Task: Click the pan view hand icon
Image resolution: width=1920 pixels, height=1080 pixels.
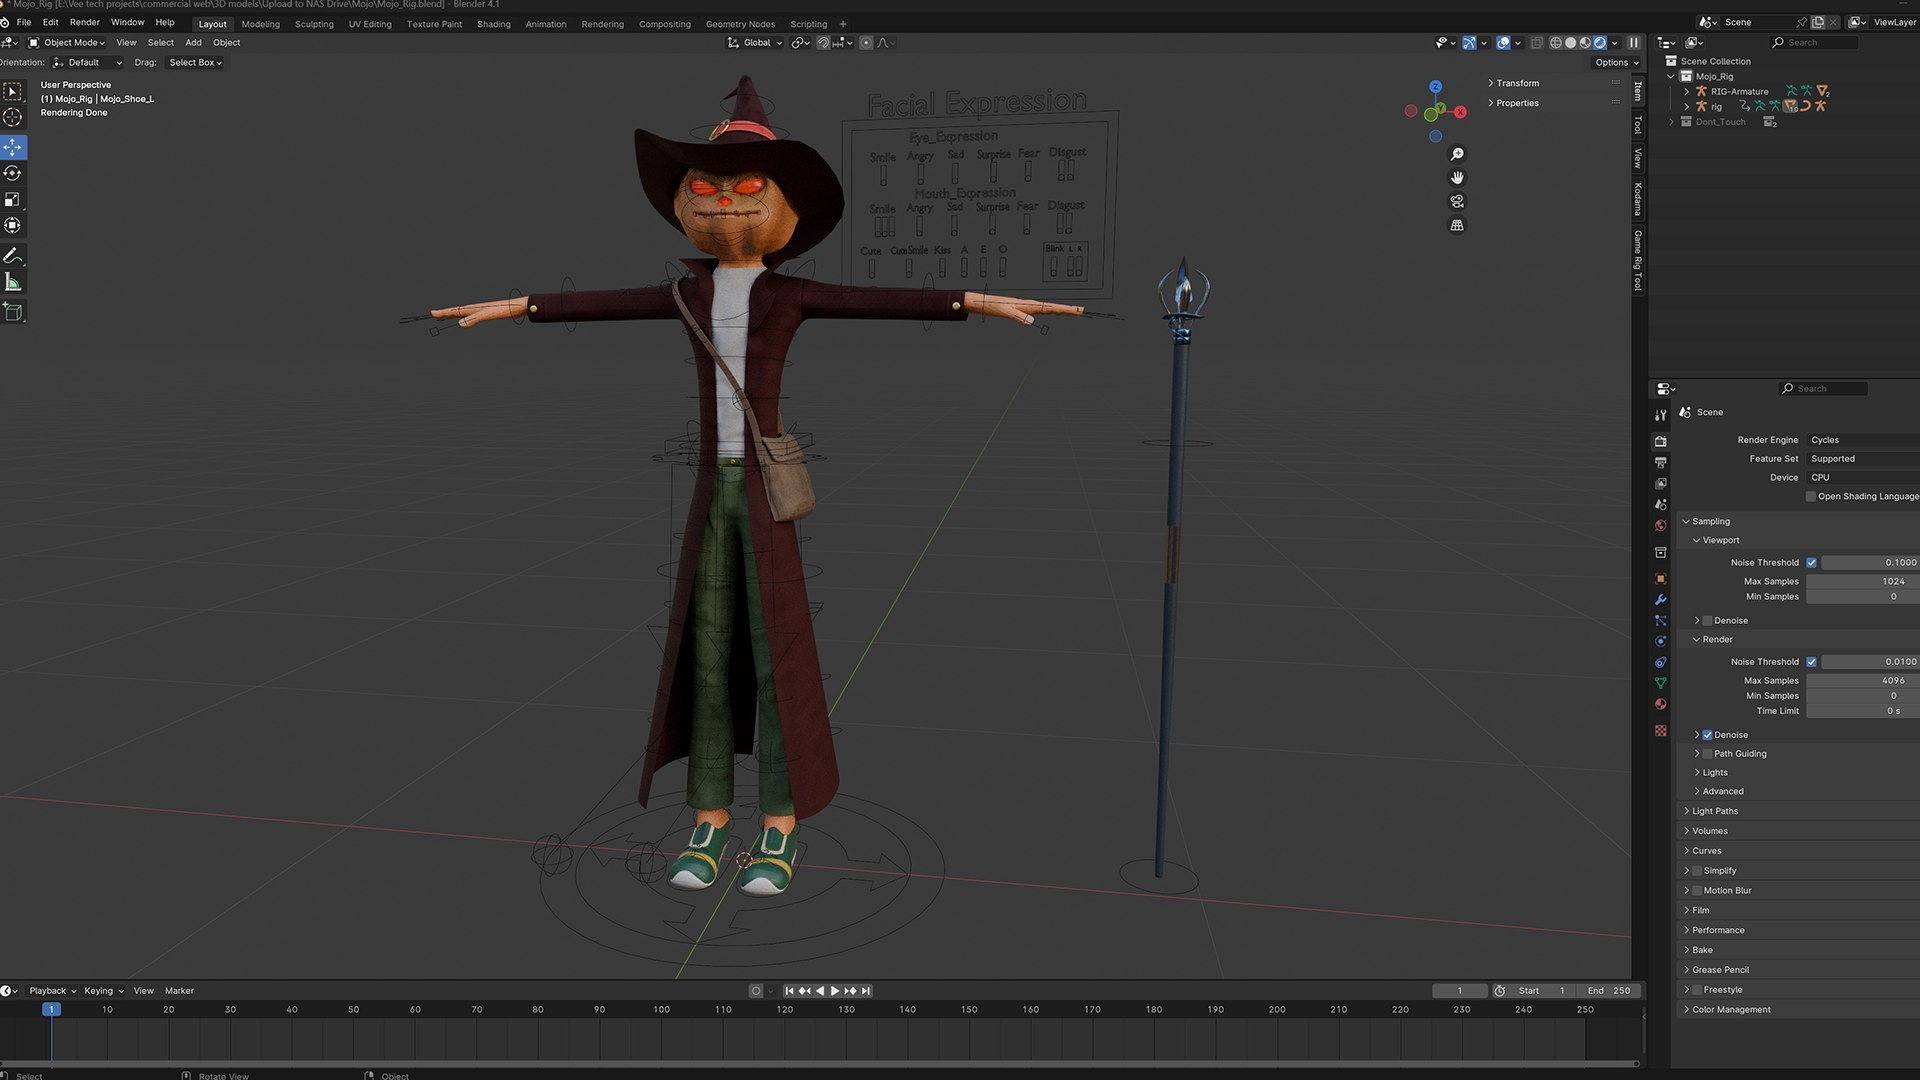Action: pos(1457,177)
